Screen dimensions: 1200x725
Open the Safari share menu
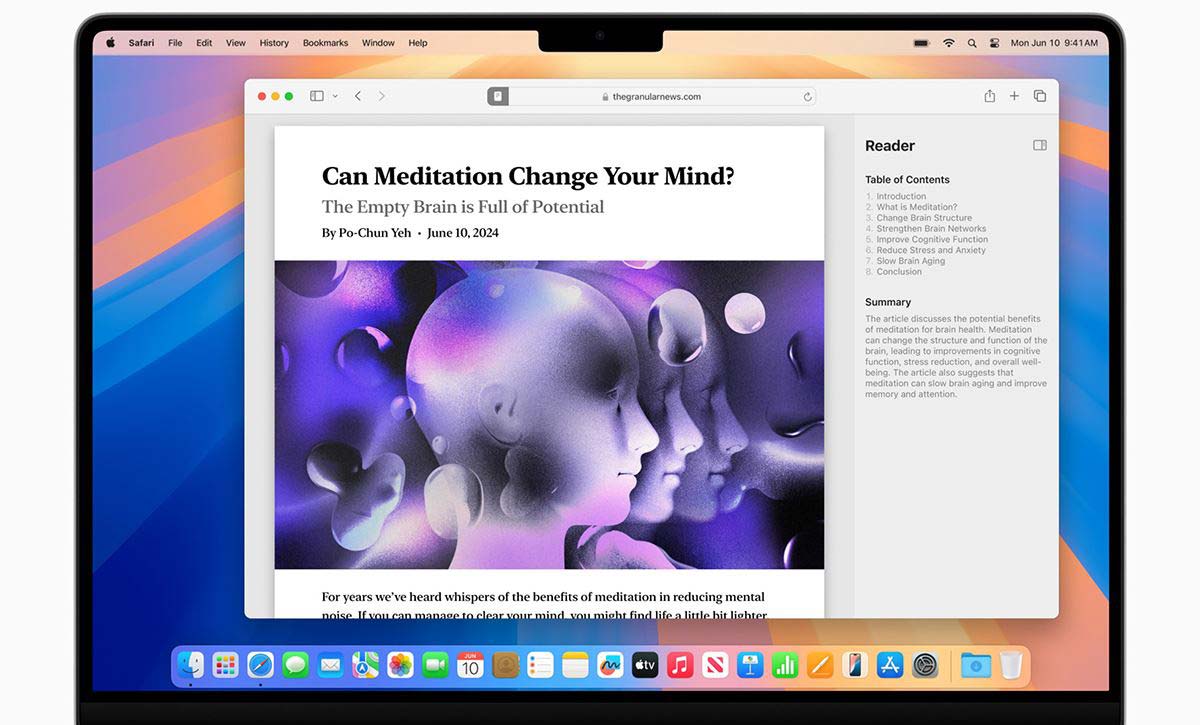point(989,95)
